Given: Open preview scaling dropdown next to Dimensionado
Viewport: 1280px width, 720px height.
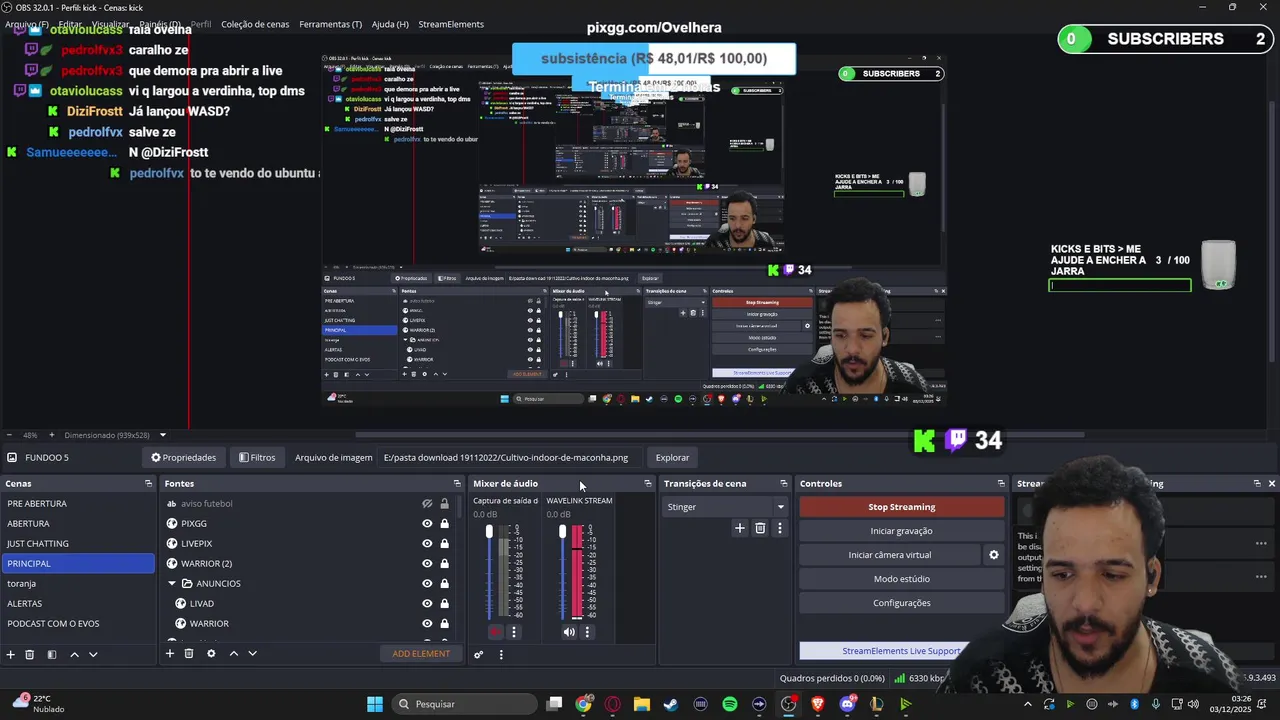Looking at the screenshot, I should click(162, 435).
